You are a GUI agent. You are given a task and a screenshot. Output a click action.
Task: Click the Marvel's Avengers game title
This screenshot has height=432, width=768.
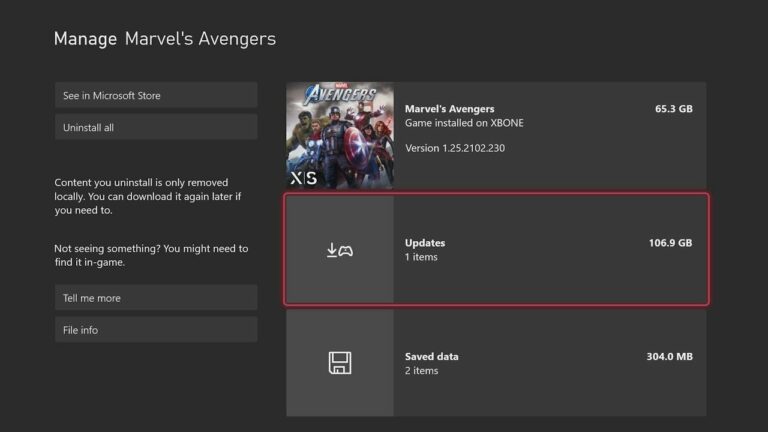449,109
